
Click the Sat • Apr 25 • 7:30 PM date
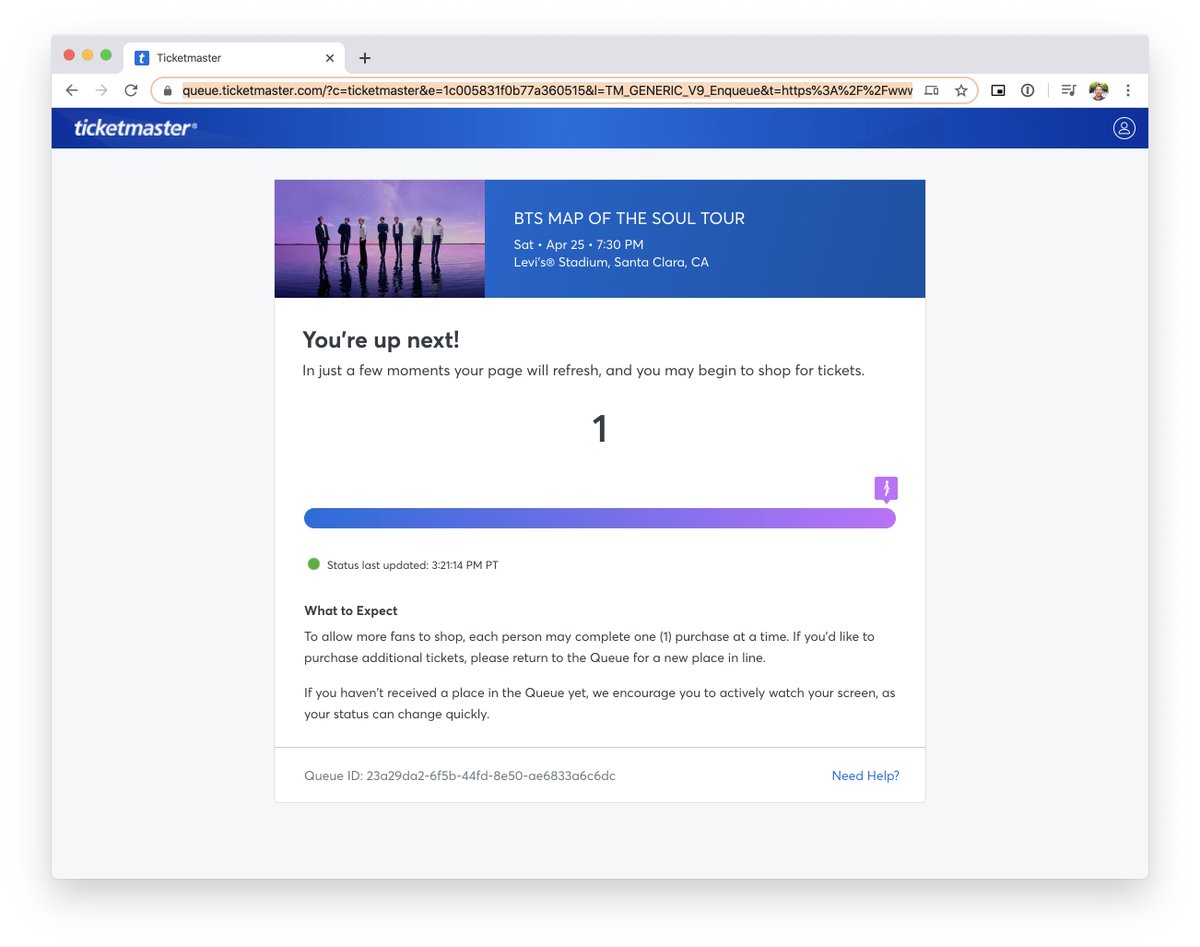tap(578, 244)
